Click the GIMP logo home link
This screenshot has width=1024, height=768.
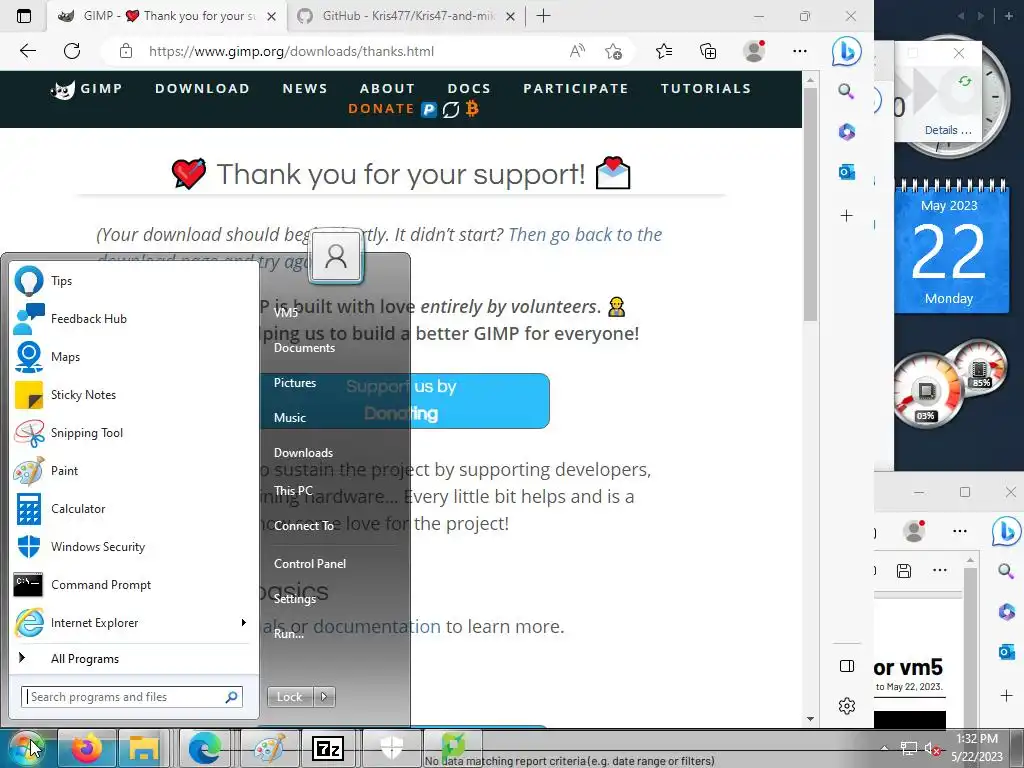[86, 89]
